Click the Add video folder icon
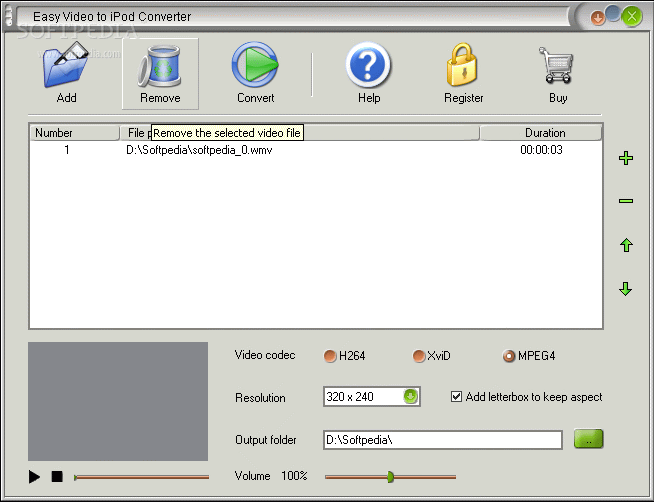 (66, 65)
